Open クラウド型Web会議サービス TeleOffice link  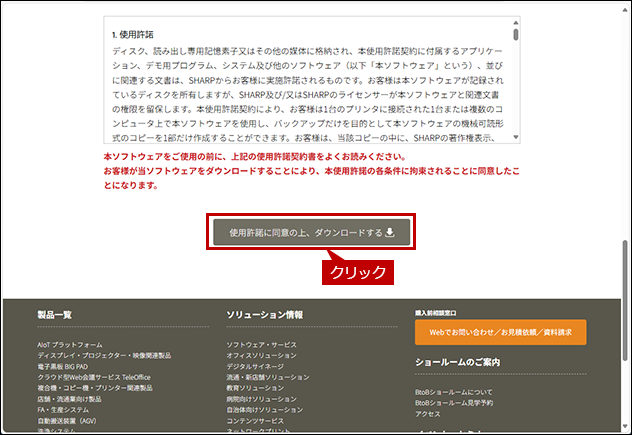click(x=94, y=377)
